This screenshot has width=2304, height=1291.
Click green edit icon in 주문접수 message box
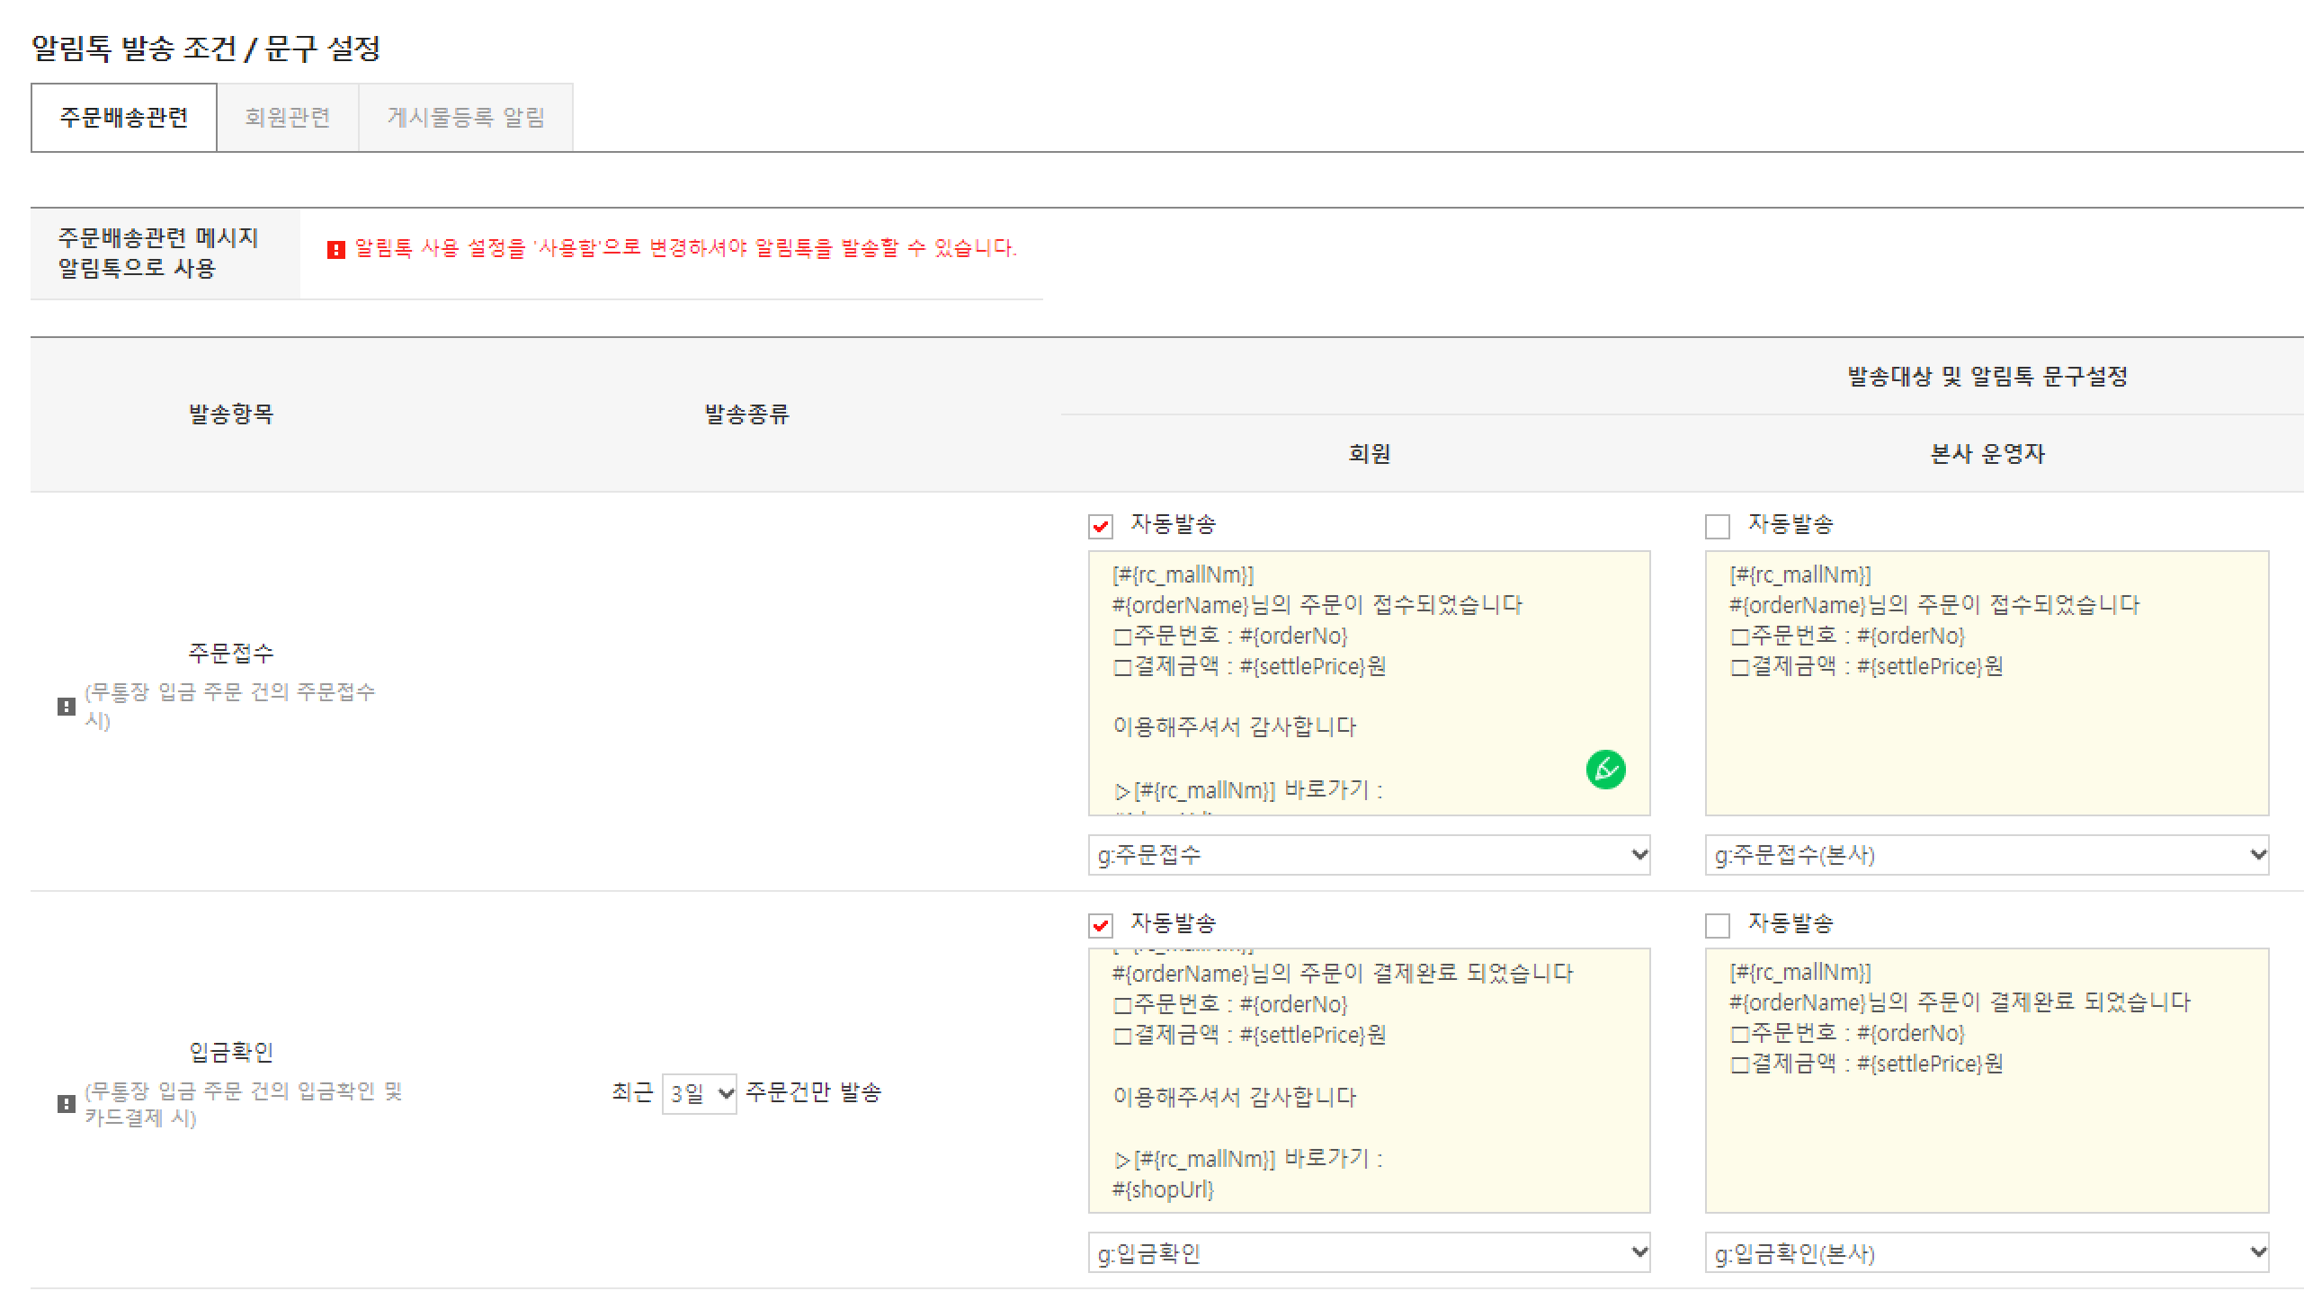[x=1605, y=769]
